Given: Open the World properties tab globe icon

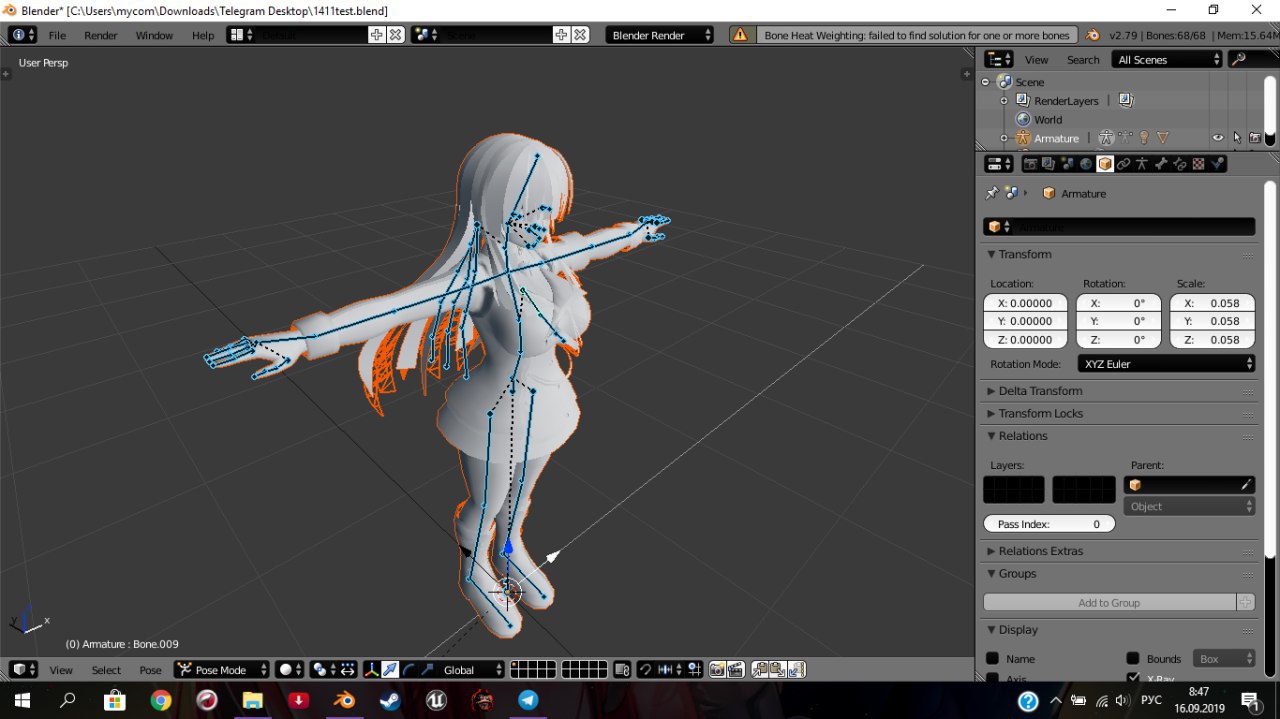Looking at the screenshot, I should [1086, 164].
